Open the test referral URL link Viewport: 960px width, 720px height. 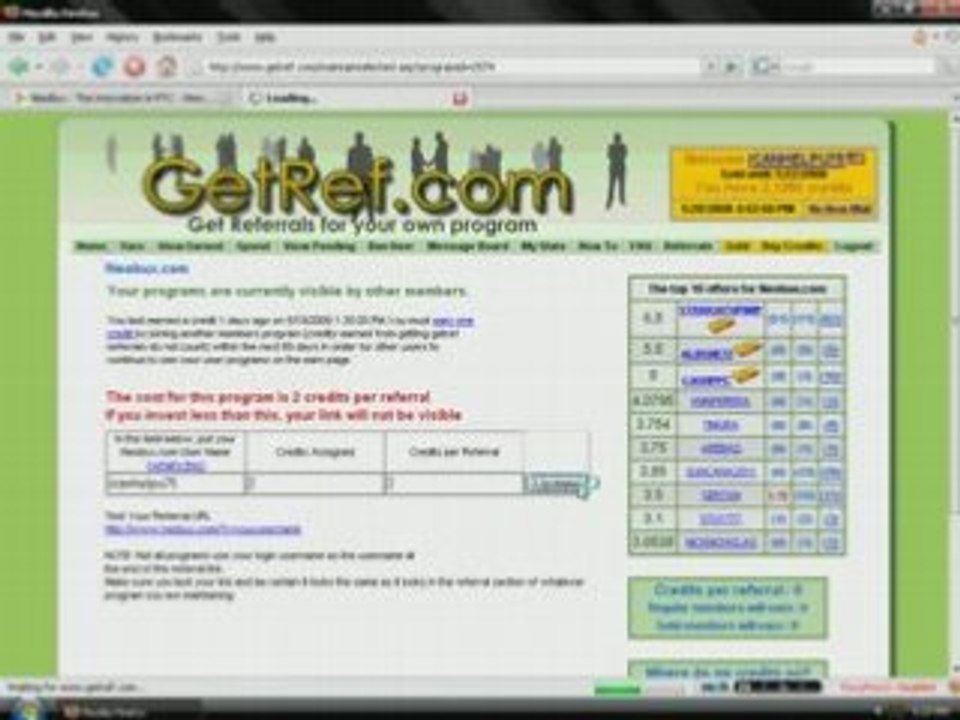click(x=203, y=530)
